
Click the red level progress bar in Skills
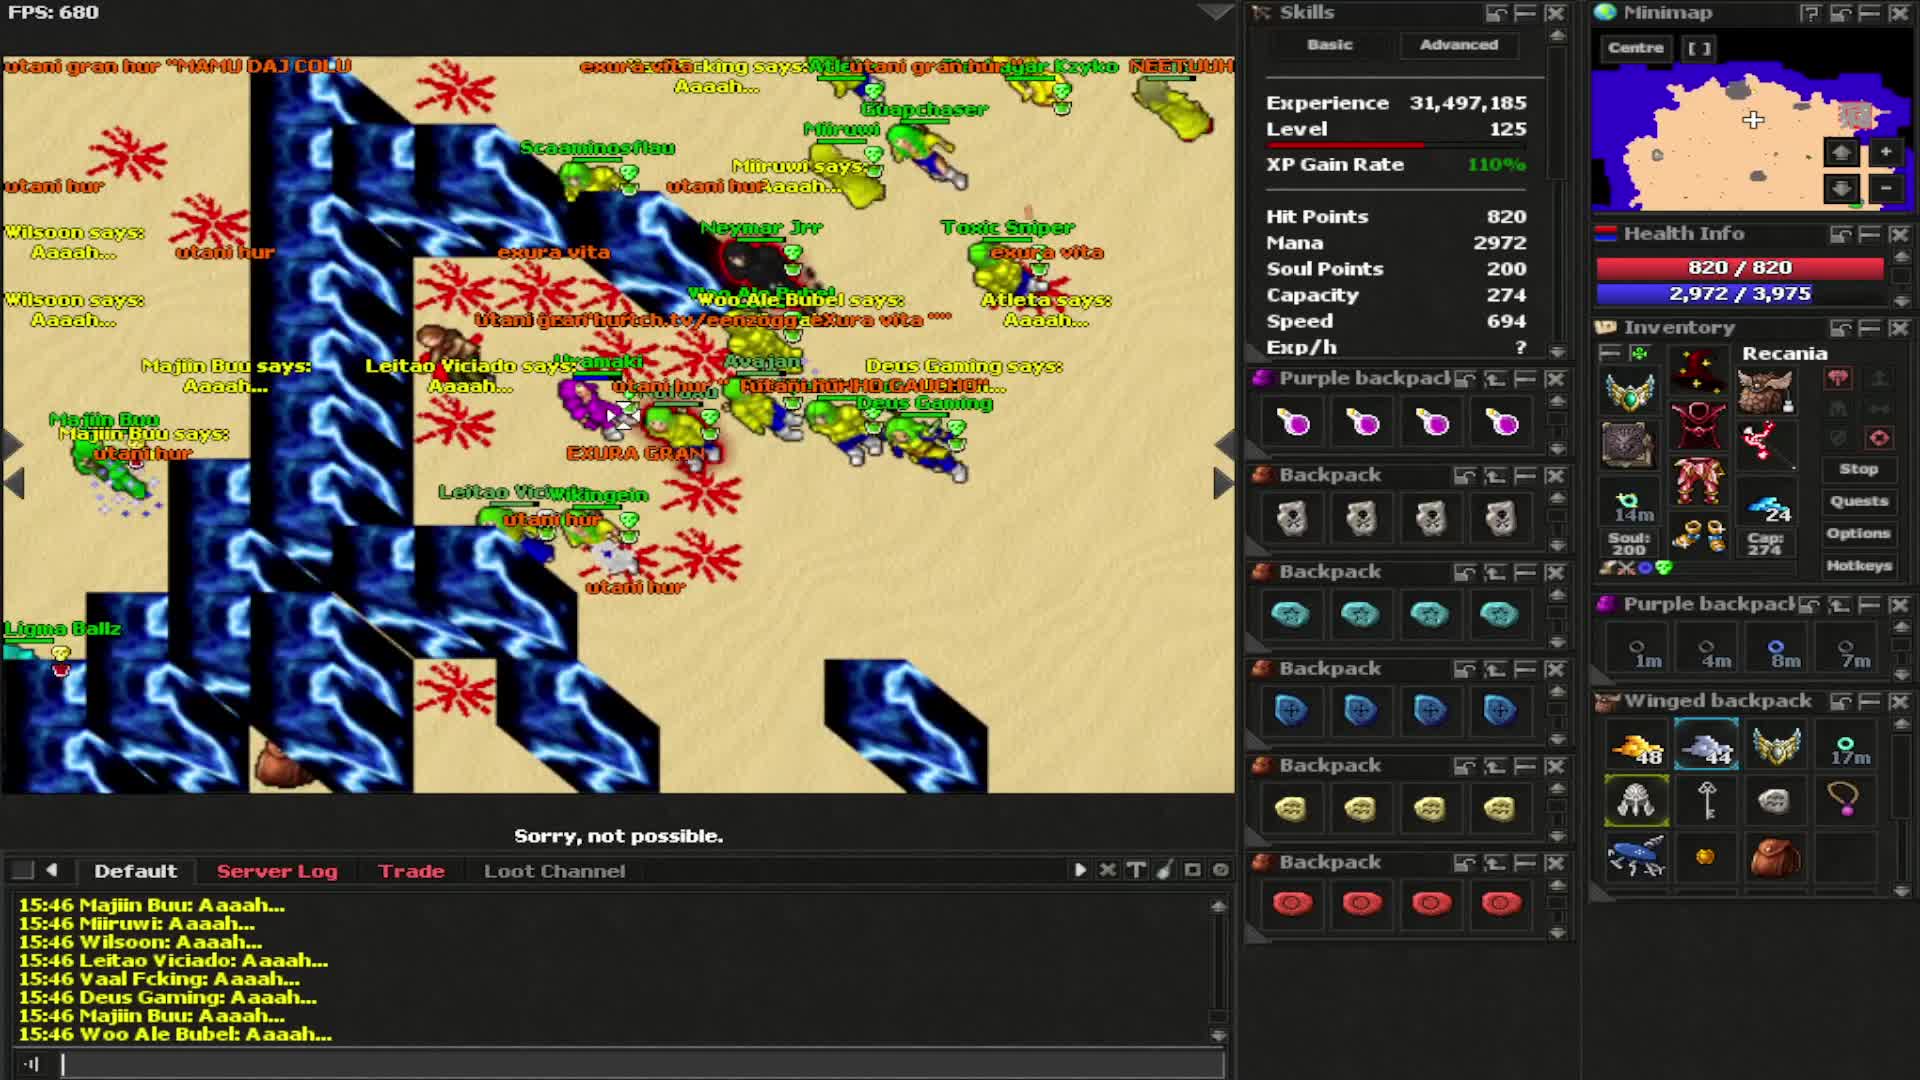coord(1395,146)
